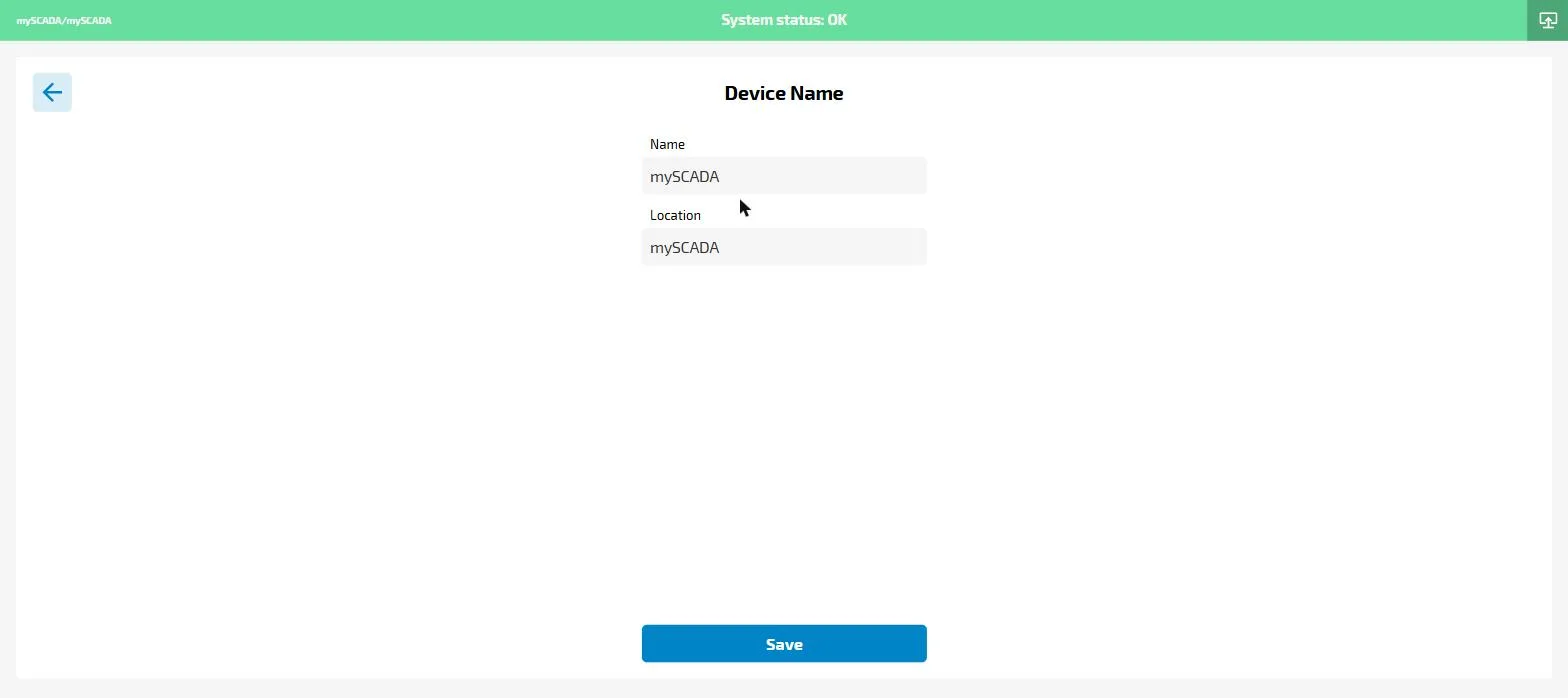Click the Location input field

click(784, 247)
